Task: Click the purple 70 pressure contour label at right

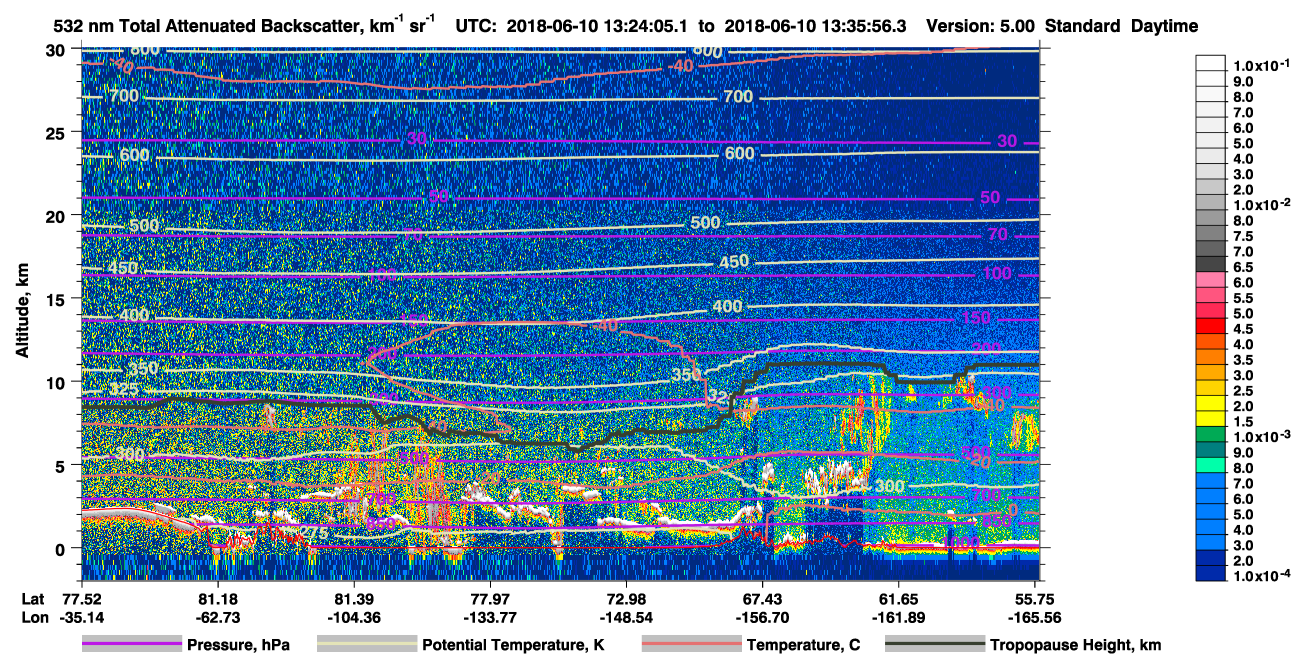Action: [x=997, y=235]
